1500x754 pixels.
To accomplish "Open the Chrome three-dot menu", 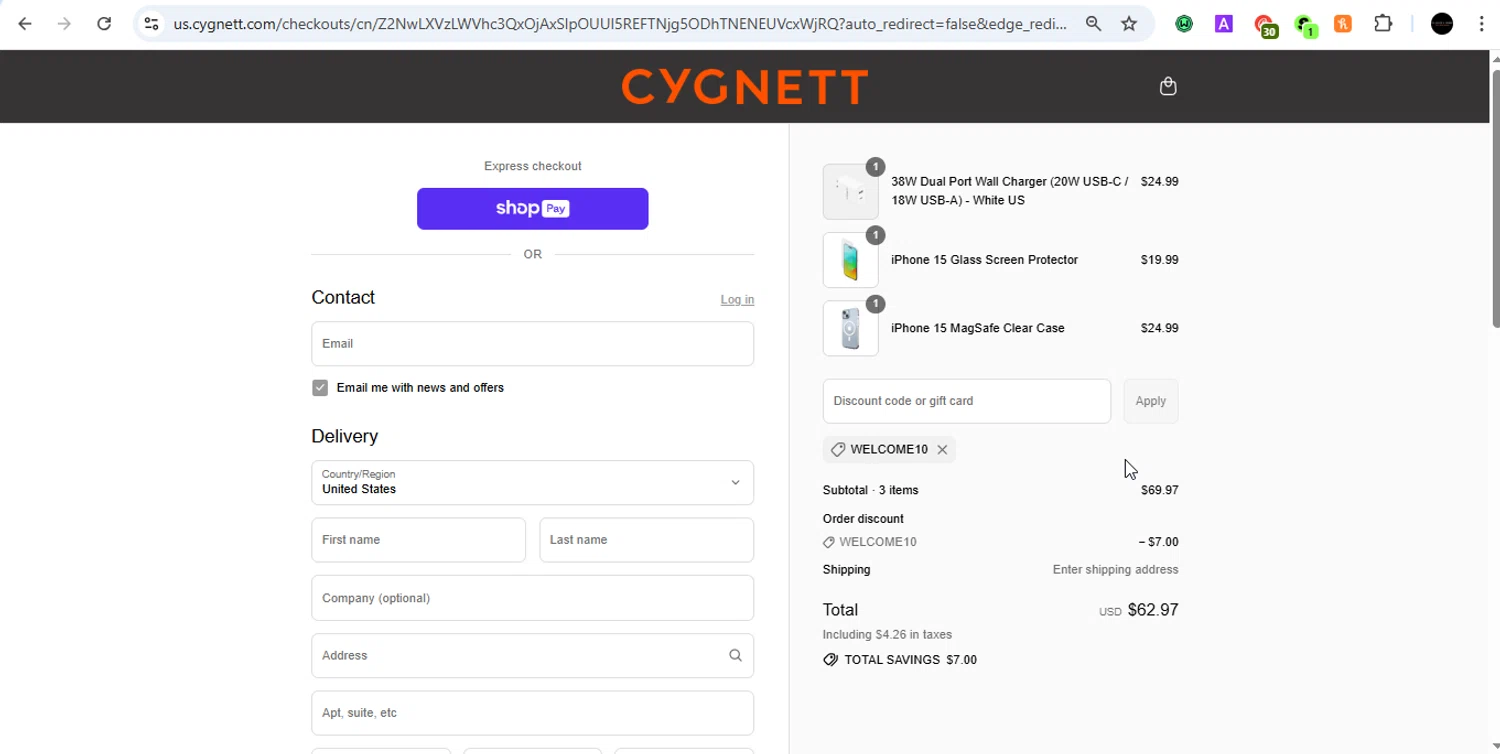I will [1481, 23].
